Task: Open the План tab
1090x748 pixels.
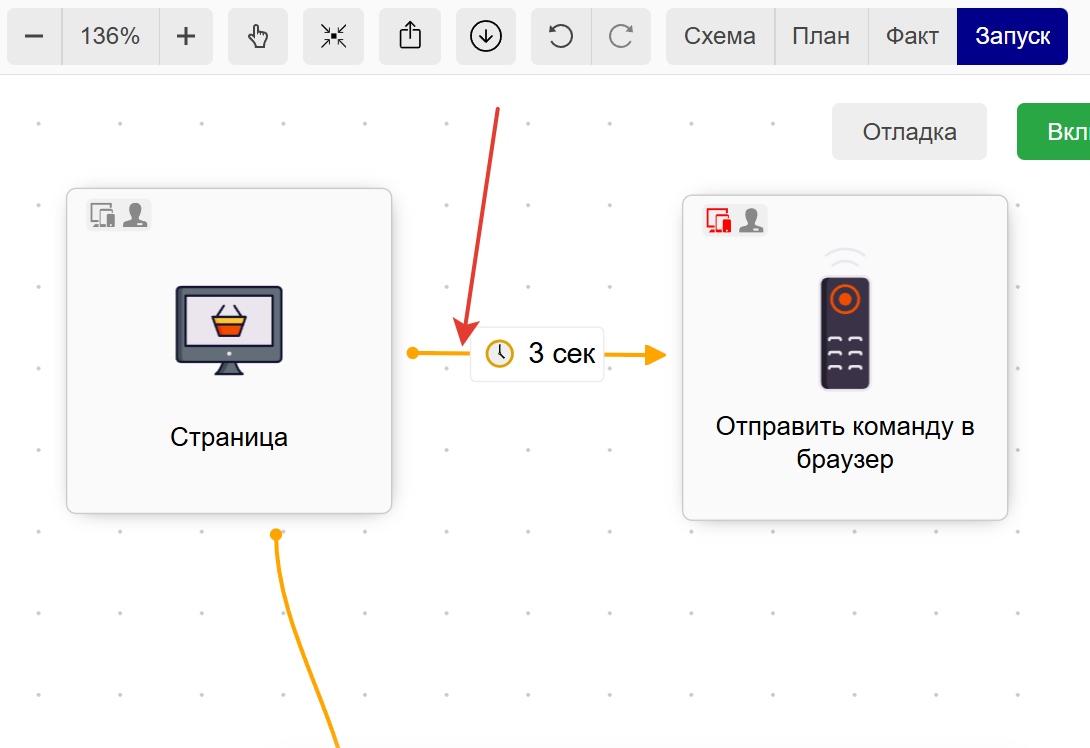Action: click(x=821, y=37)
